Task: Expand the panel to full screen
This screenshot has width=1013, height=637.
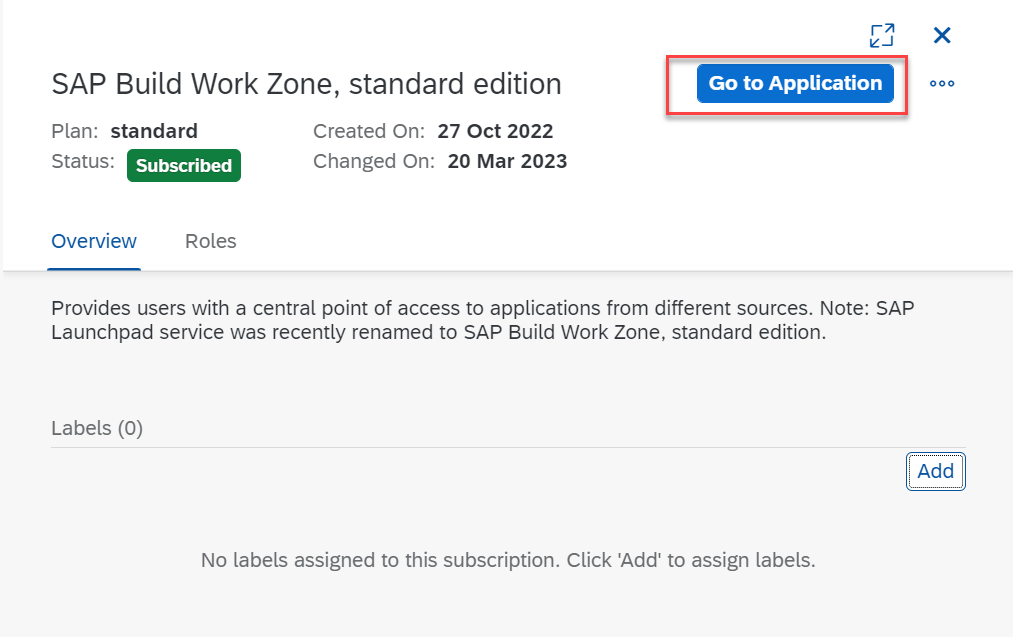Action: (x=881, y=36)
